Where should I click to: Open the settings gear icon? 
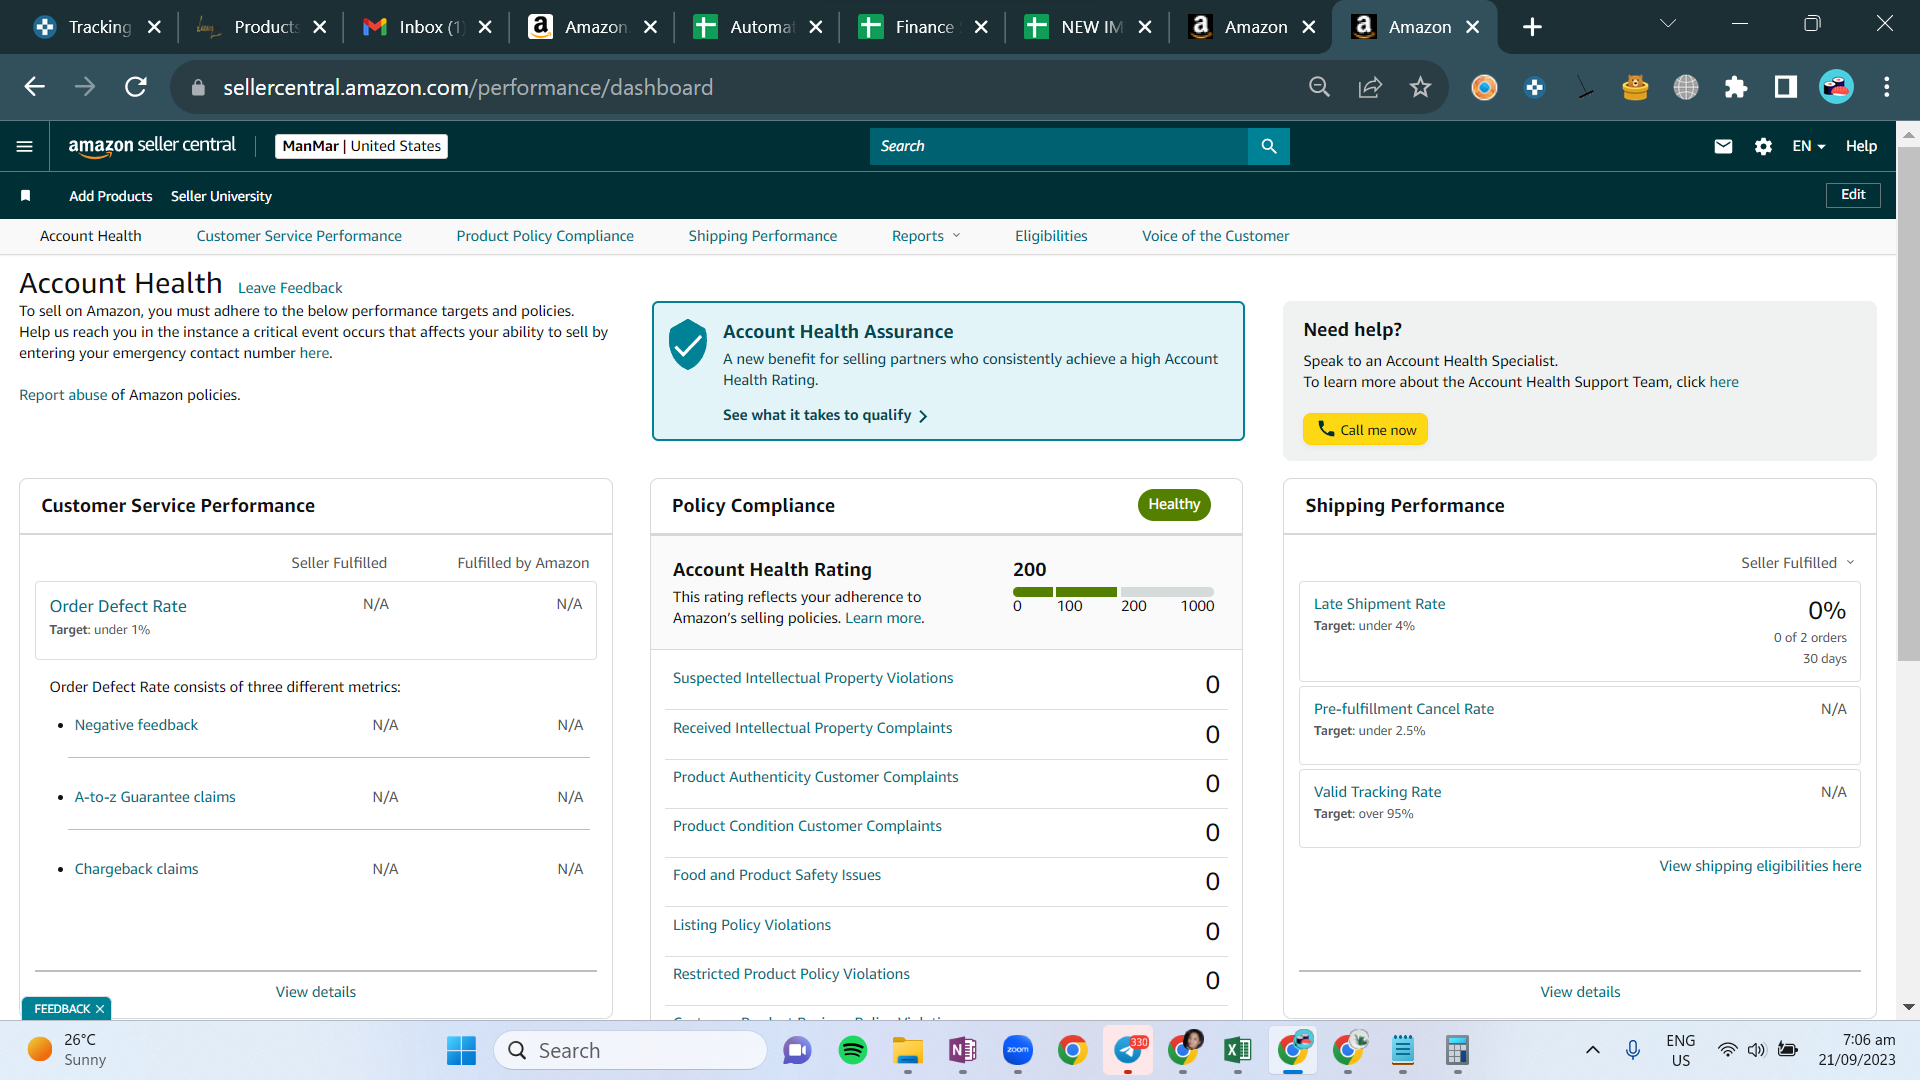(1763, 146)
